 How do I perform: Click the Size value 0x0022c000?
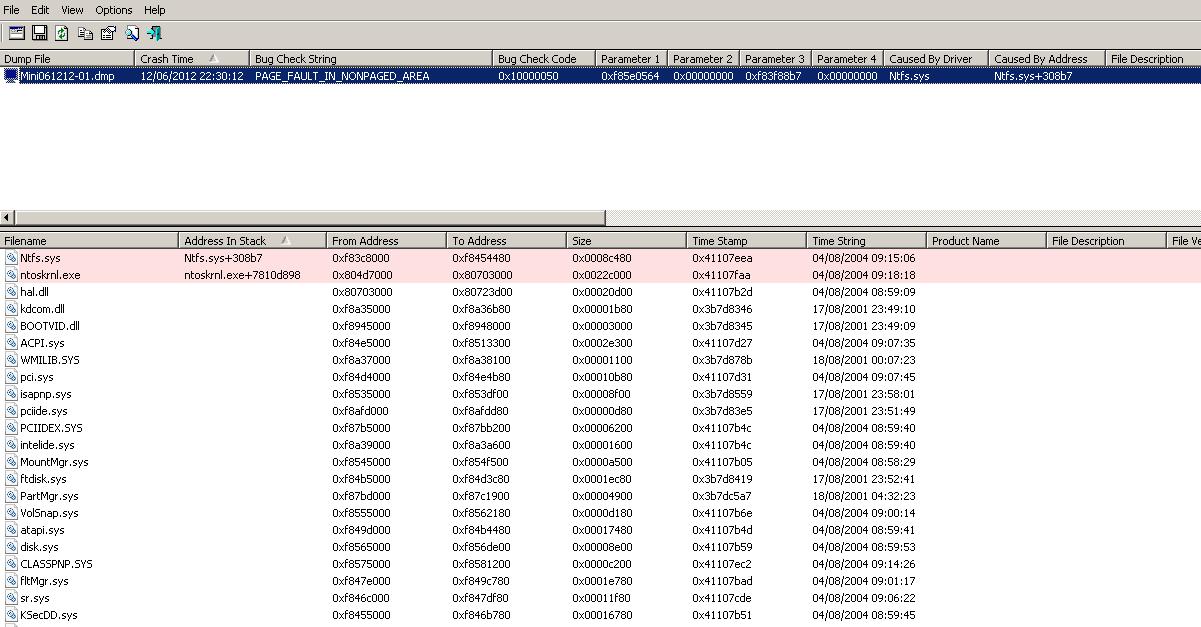point(601,275)
